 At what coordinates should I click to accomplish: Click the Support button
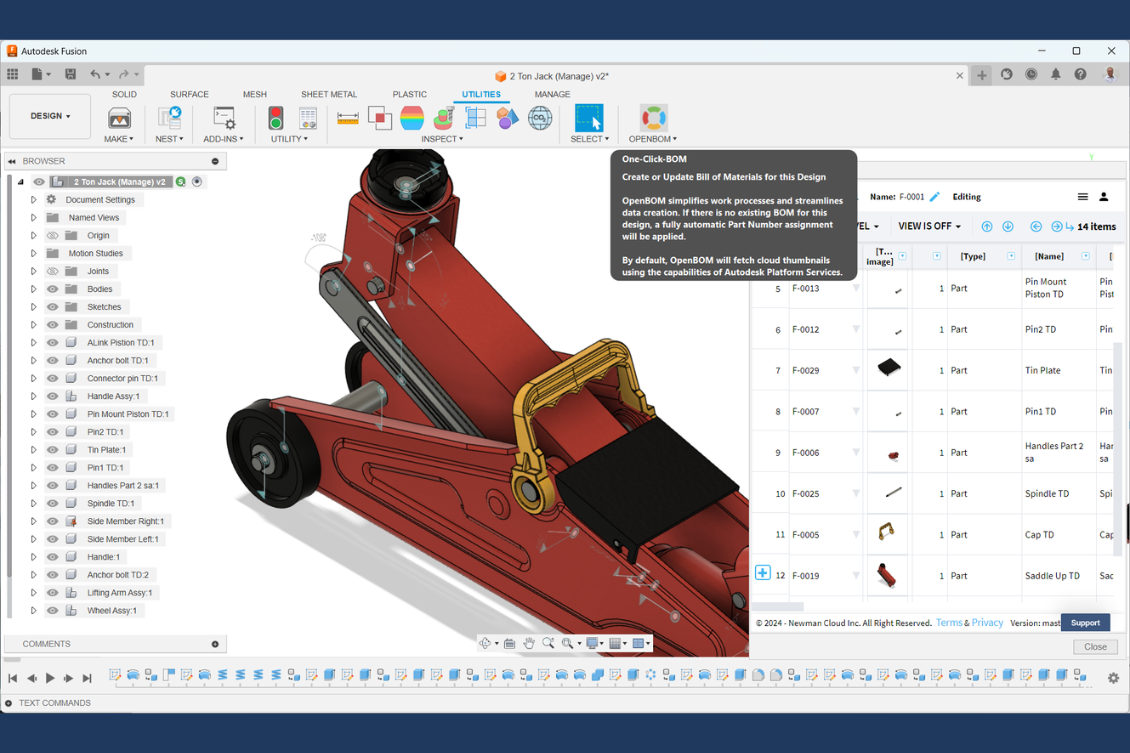[1085, 623]
